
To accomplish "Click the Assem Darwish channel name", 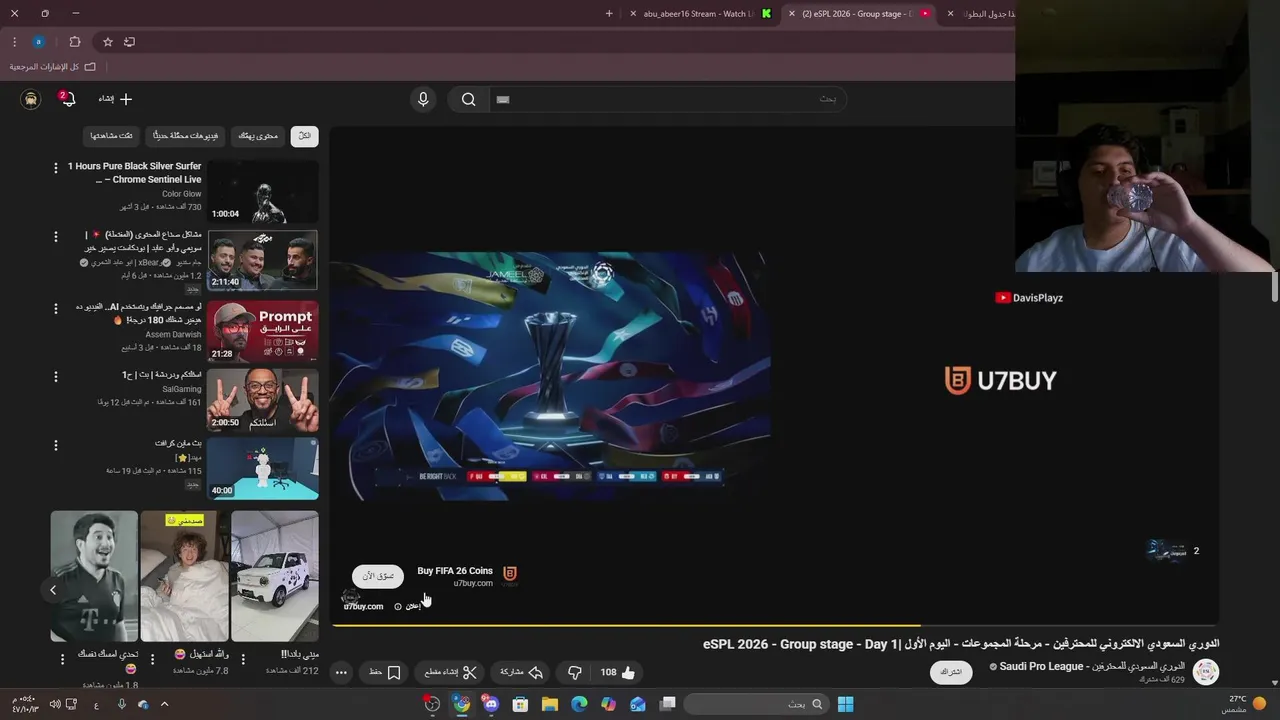I will pyautogui.click(x=173, y=335).
